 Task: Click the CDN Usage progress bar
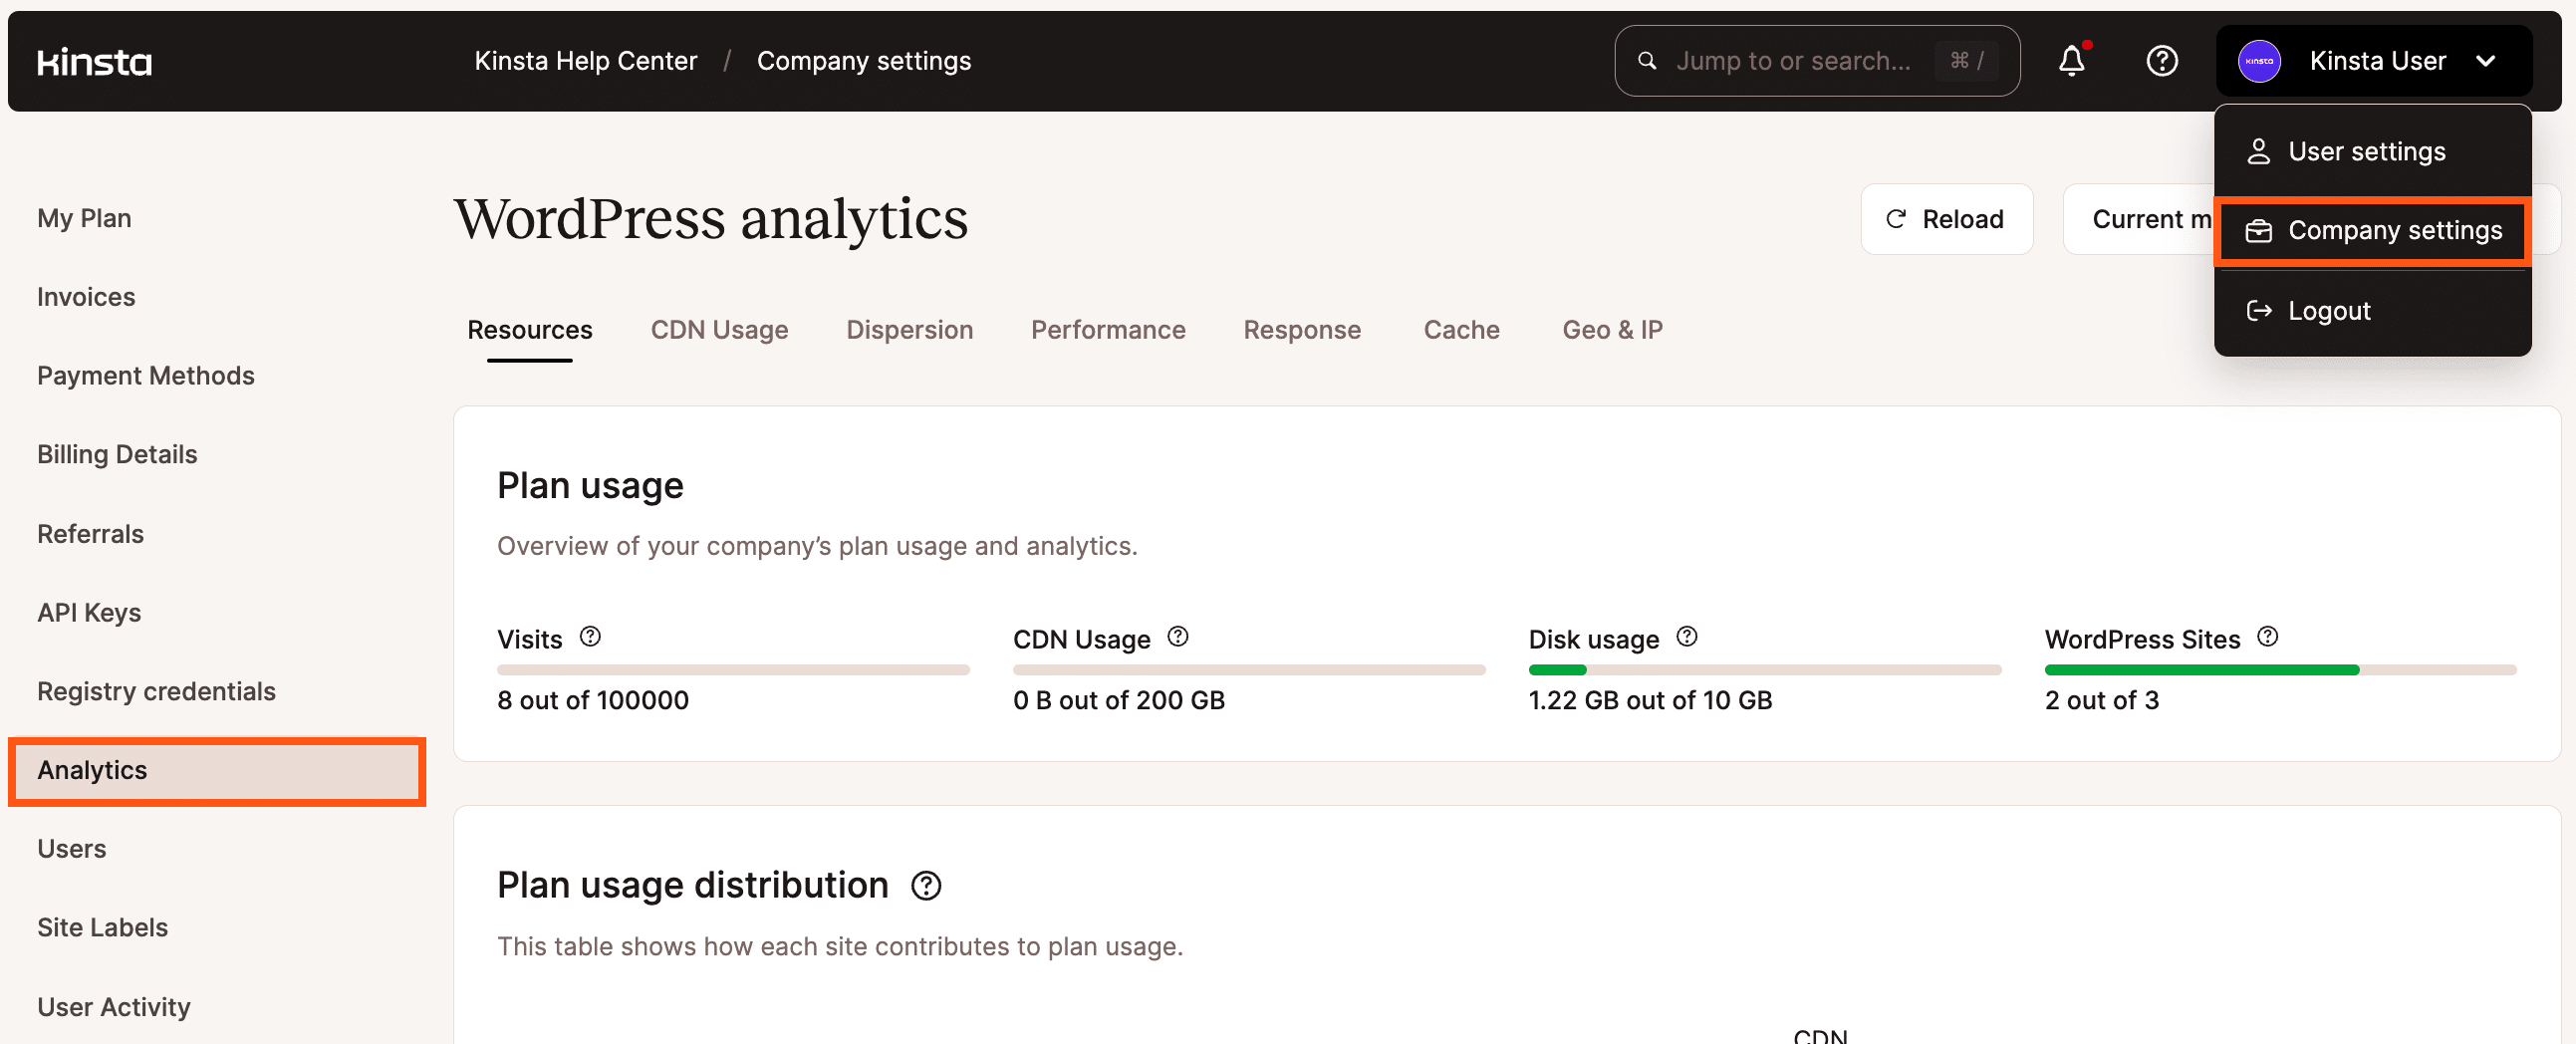[x=1249, y=670]
